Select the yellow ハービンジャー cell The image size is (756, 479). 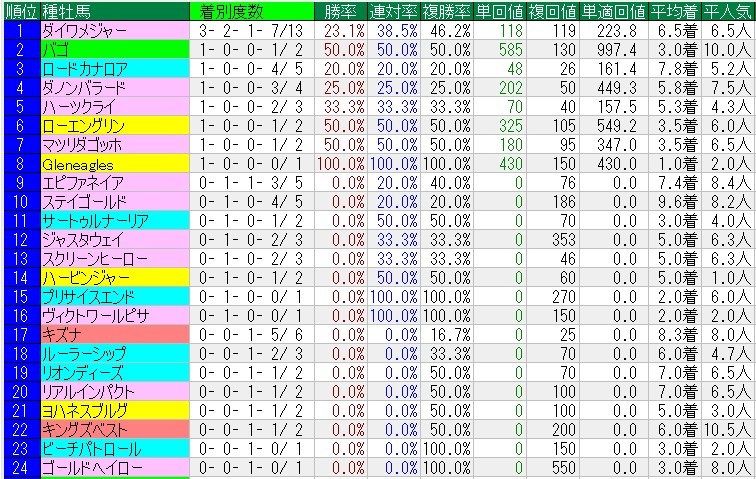115,278
